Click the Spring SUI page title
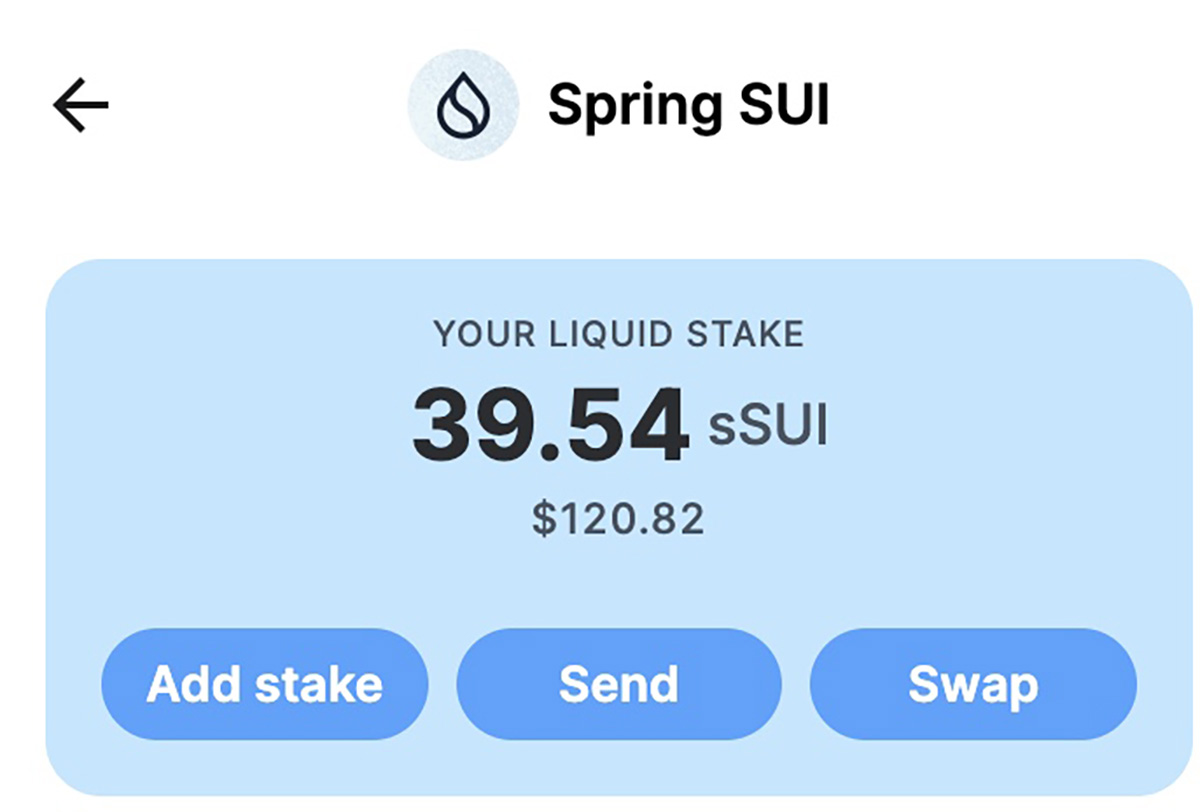 point(689,105)
